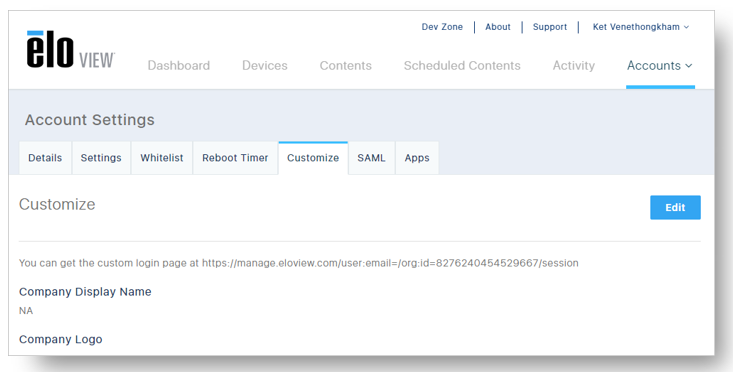Expand the Accounts dropdown menu
The width and height of the screenshot is (733, 372).
click(660, 65)
